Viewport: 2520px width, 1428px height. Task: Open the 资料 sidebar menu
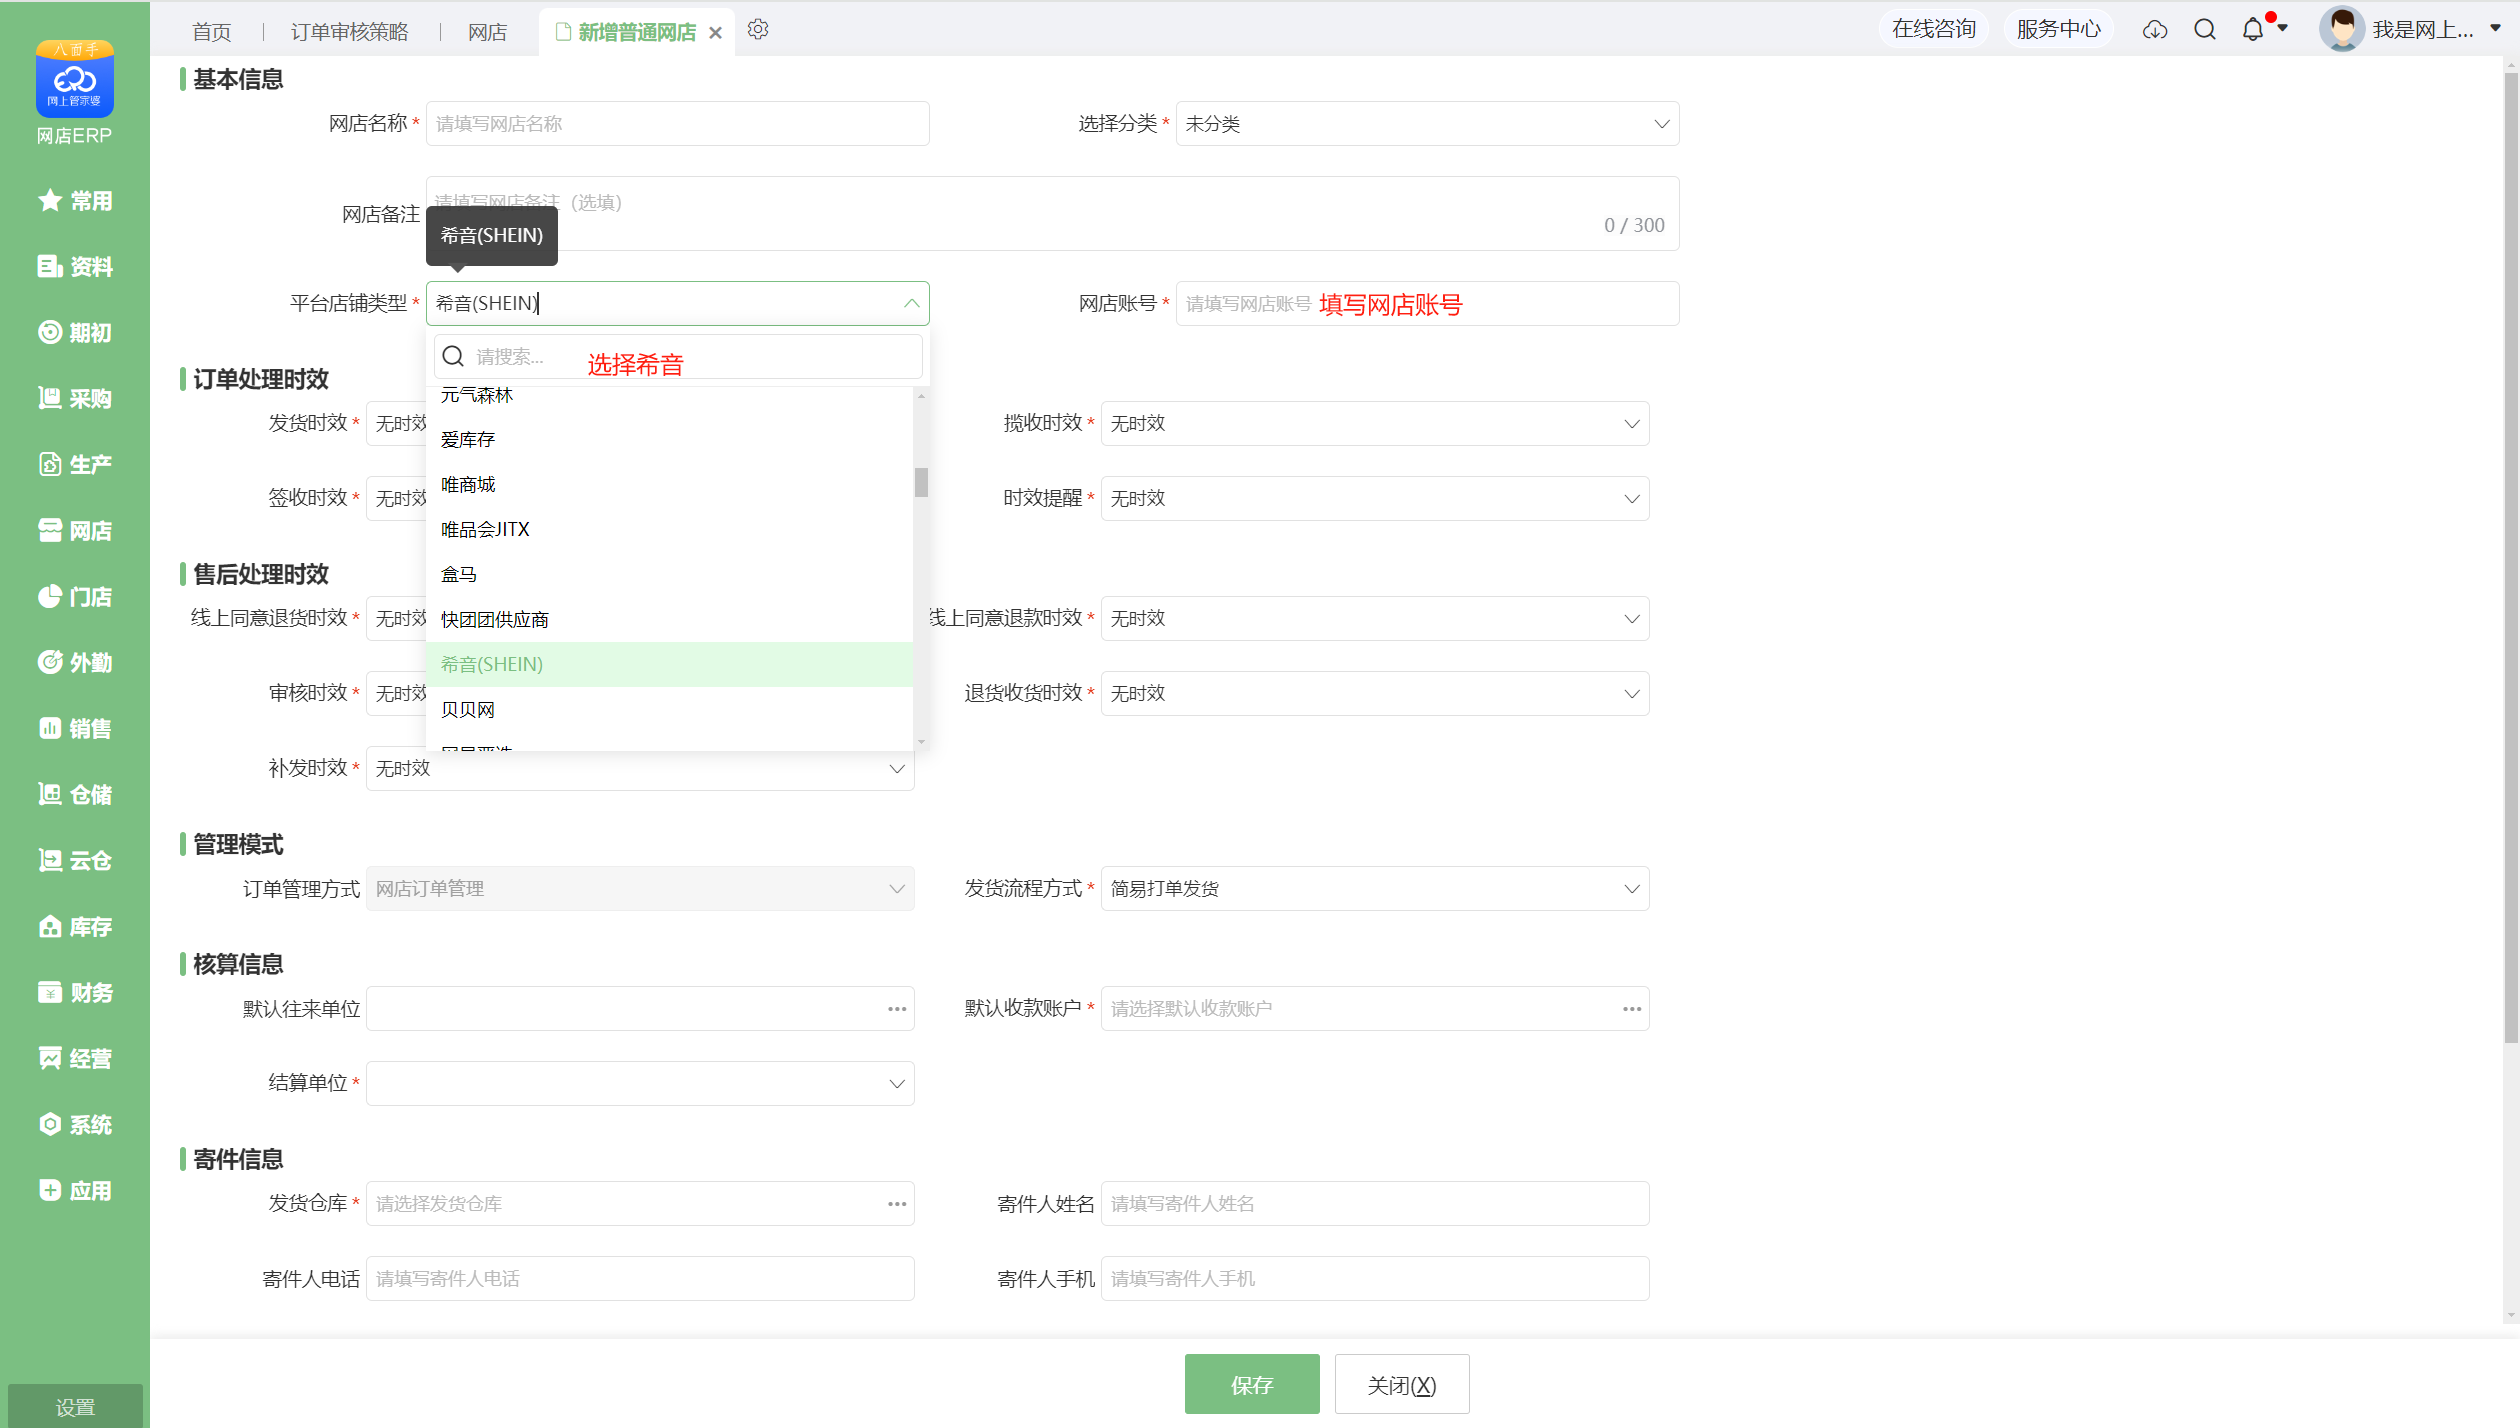pyautogui.click(x=75, y=267)
